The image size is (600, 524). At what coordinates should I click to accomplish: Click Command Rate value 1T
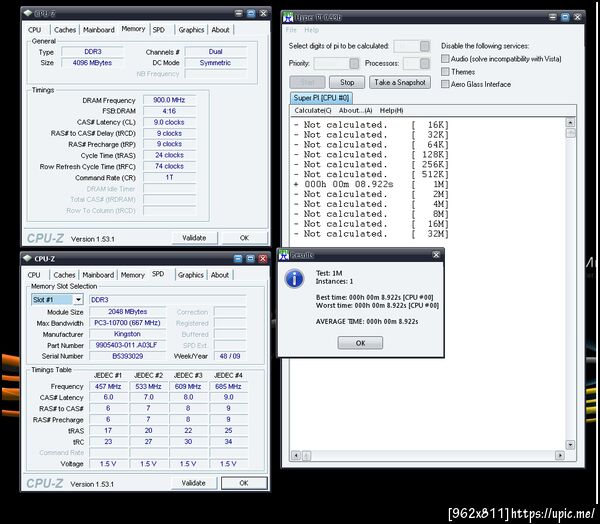[x=169, y=177]
